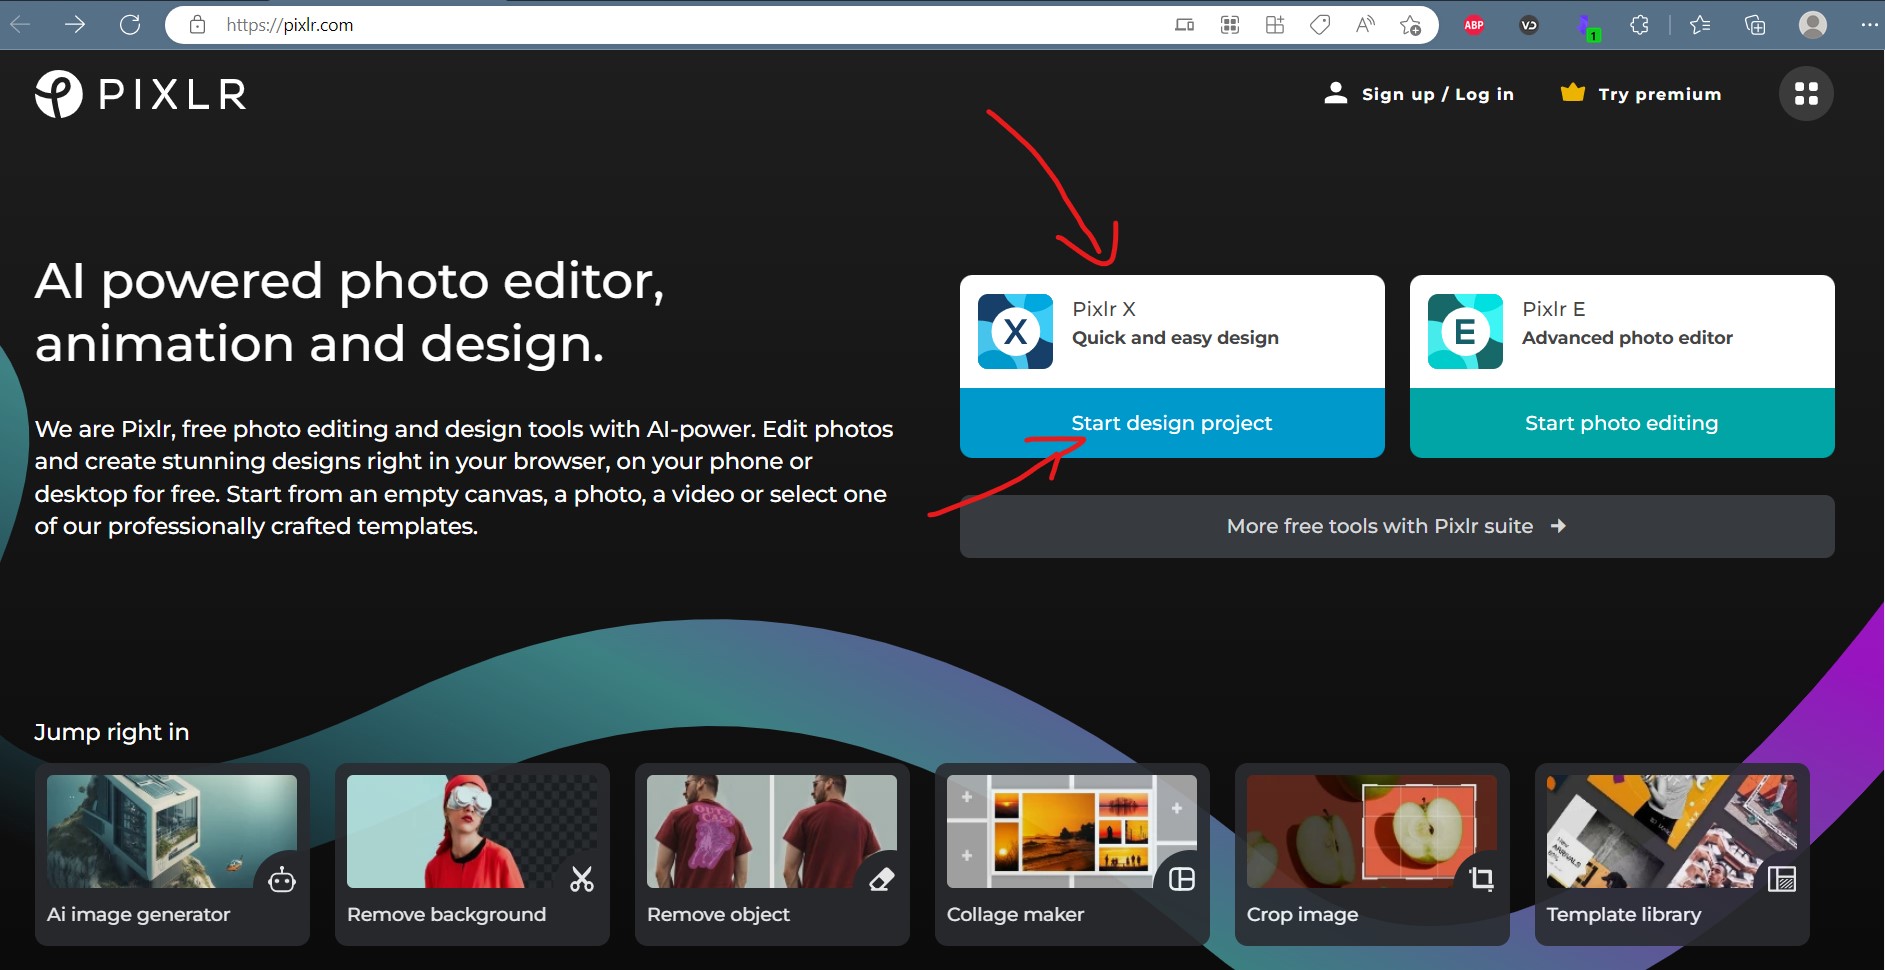Add this page to favorites star icon

pos(1410,25)
